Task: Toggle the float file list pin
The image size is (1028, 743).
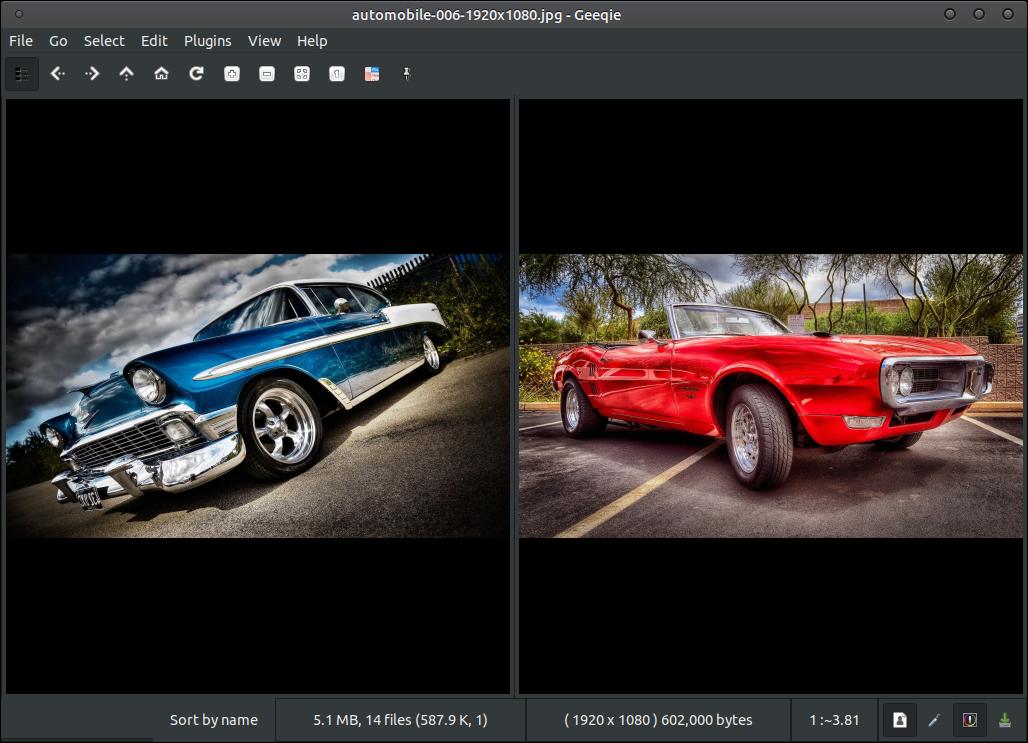Action: click(406, 74)
